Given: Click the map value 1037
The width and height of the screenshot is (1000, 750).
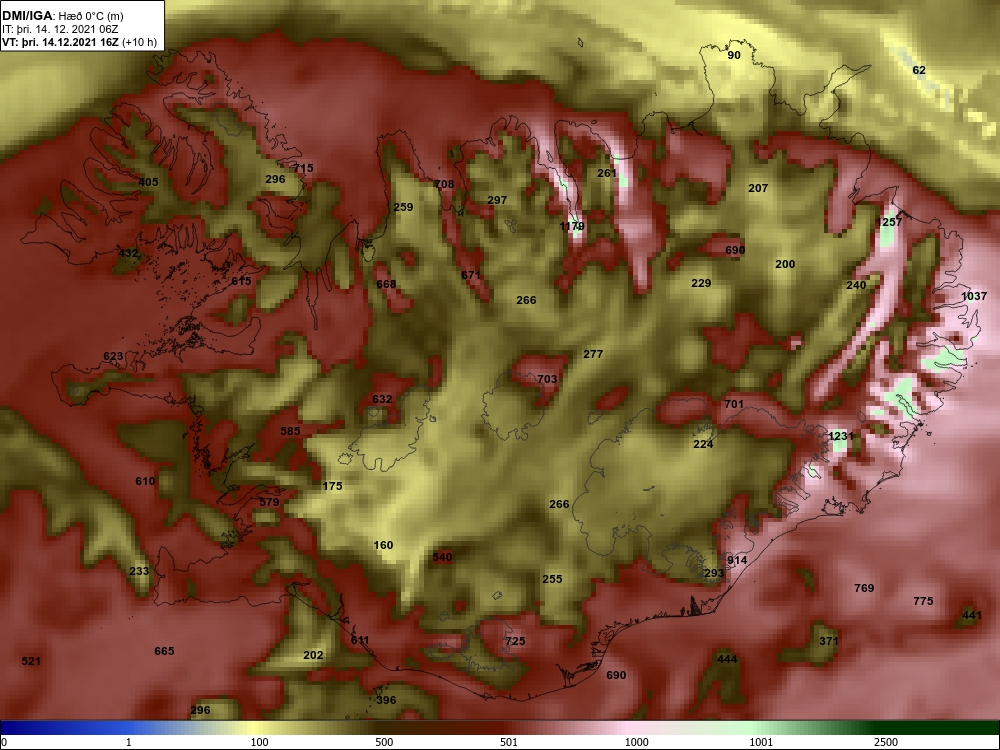Looking at the screenshot, I should pyautogui.click(x=974, y=296).
